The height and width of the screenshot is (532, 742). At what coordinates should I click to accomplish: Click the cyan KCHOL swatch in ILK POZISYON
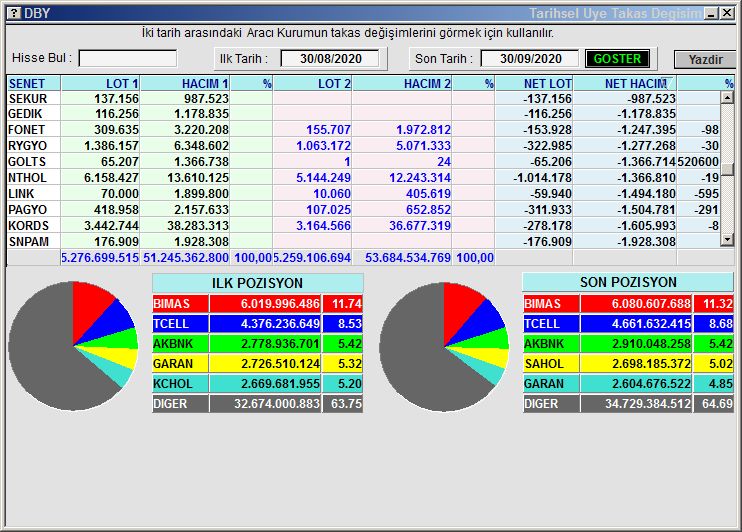(x=180, y=383)
